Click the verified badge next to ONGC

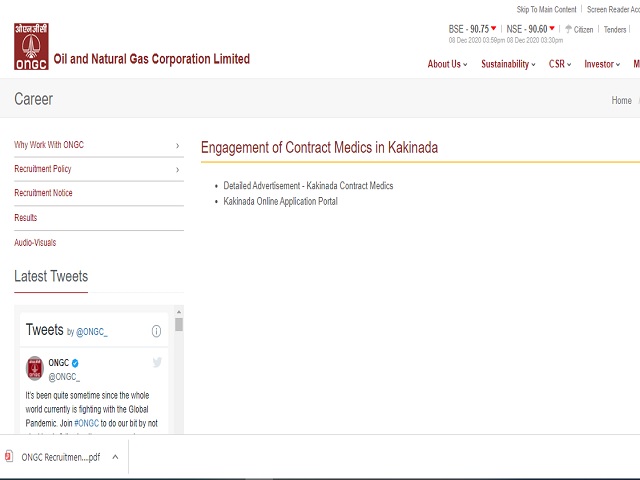[75, 363]
